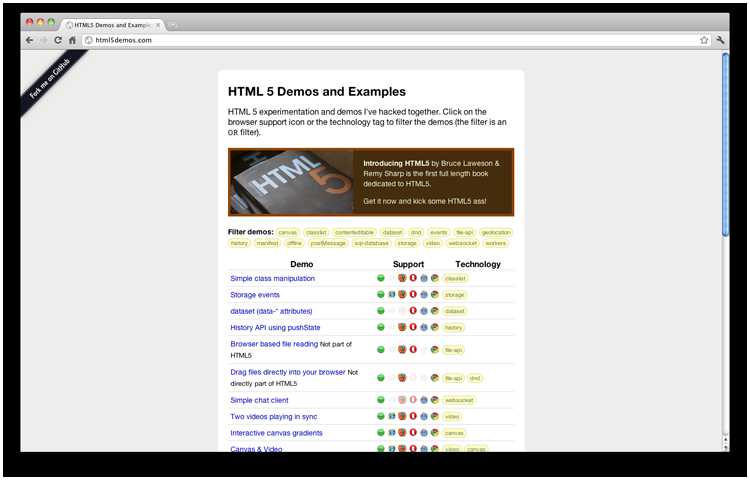Open the Simple chat client demo
Screen dimensions: 750x480
pos(259,400)
